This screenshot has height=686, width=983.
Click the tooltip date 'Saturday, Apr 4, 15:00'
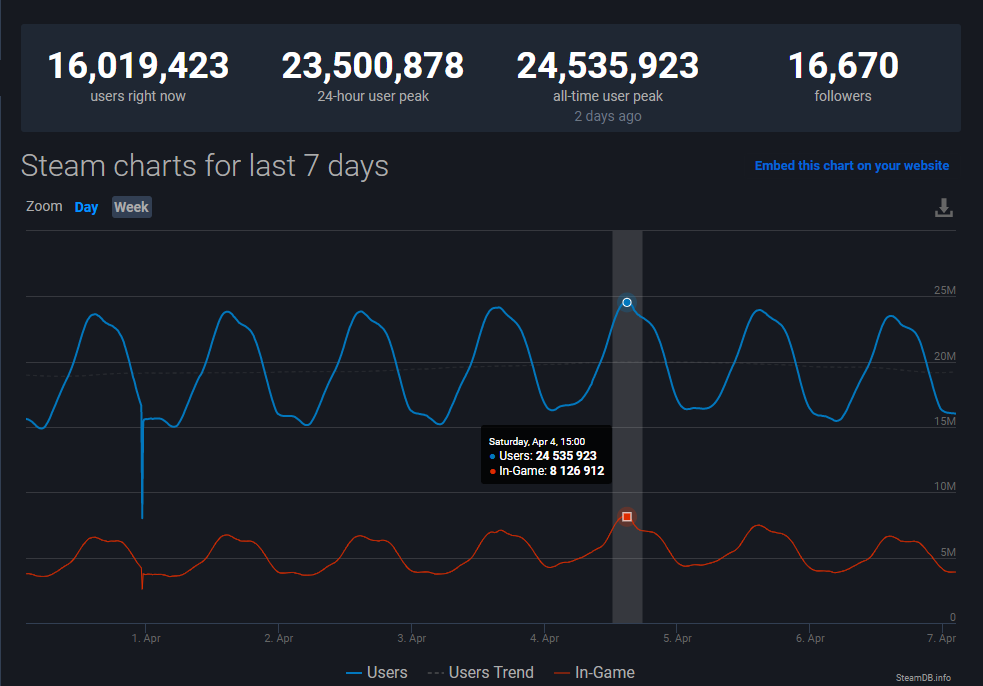537,441
